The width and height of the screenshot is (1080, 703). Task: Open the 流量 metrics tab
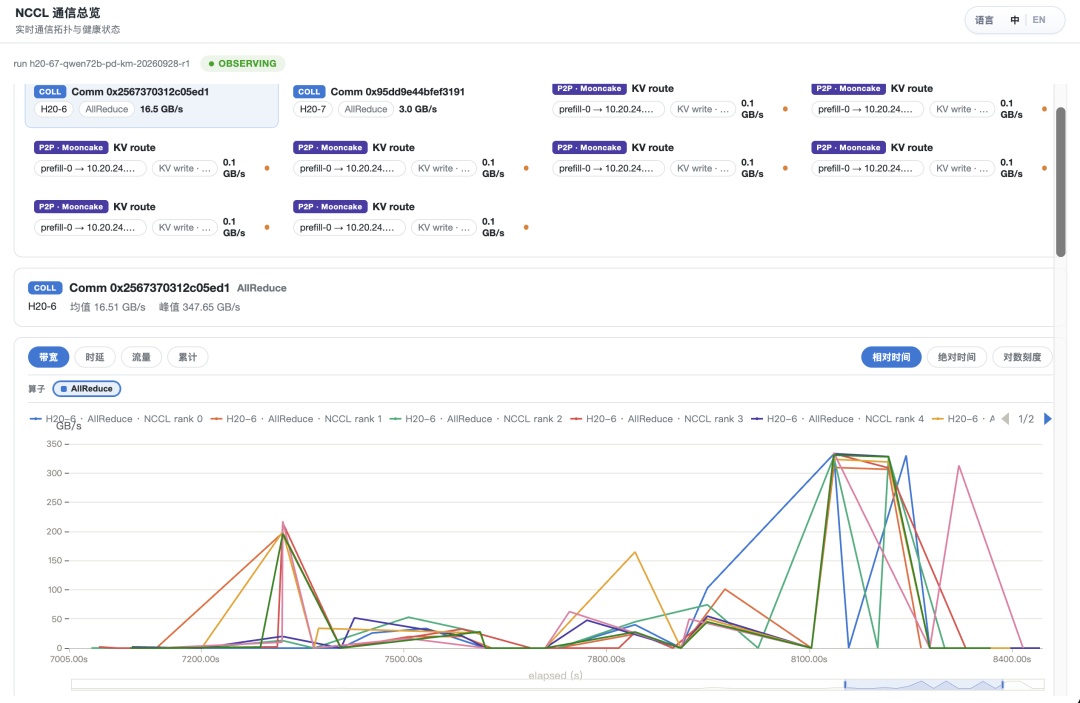click(141, 357)
